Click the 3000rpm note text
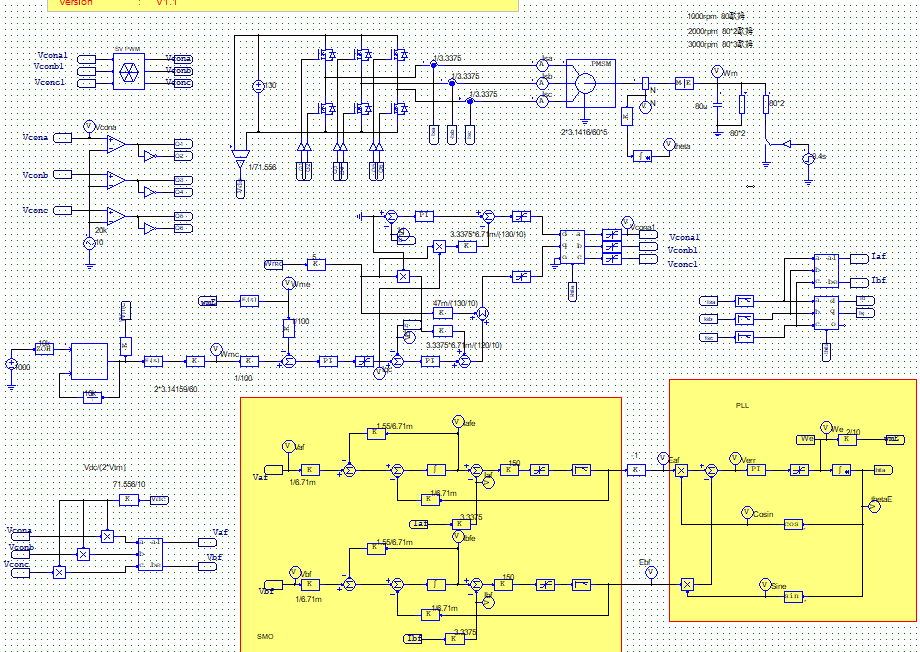The image size is (920, 652). pyautogui.click(x=721, y=44)
